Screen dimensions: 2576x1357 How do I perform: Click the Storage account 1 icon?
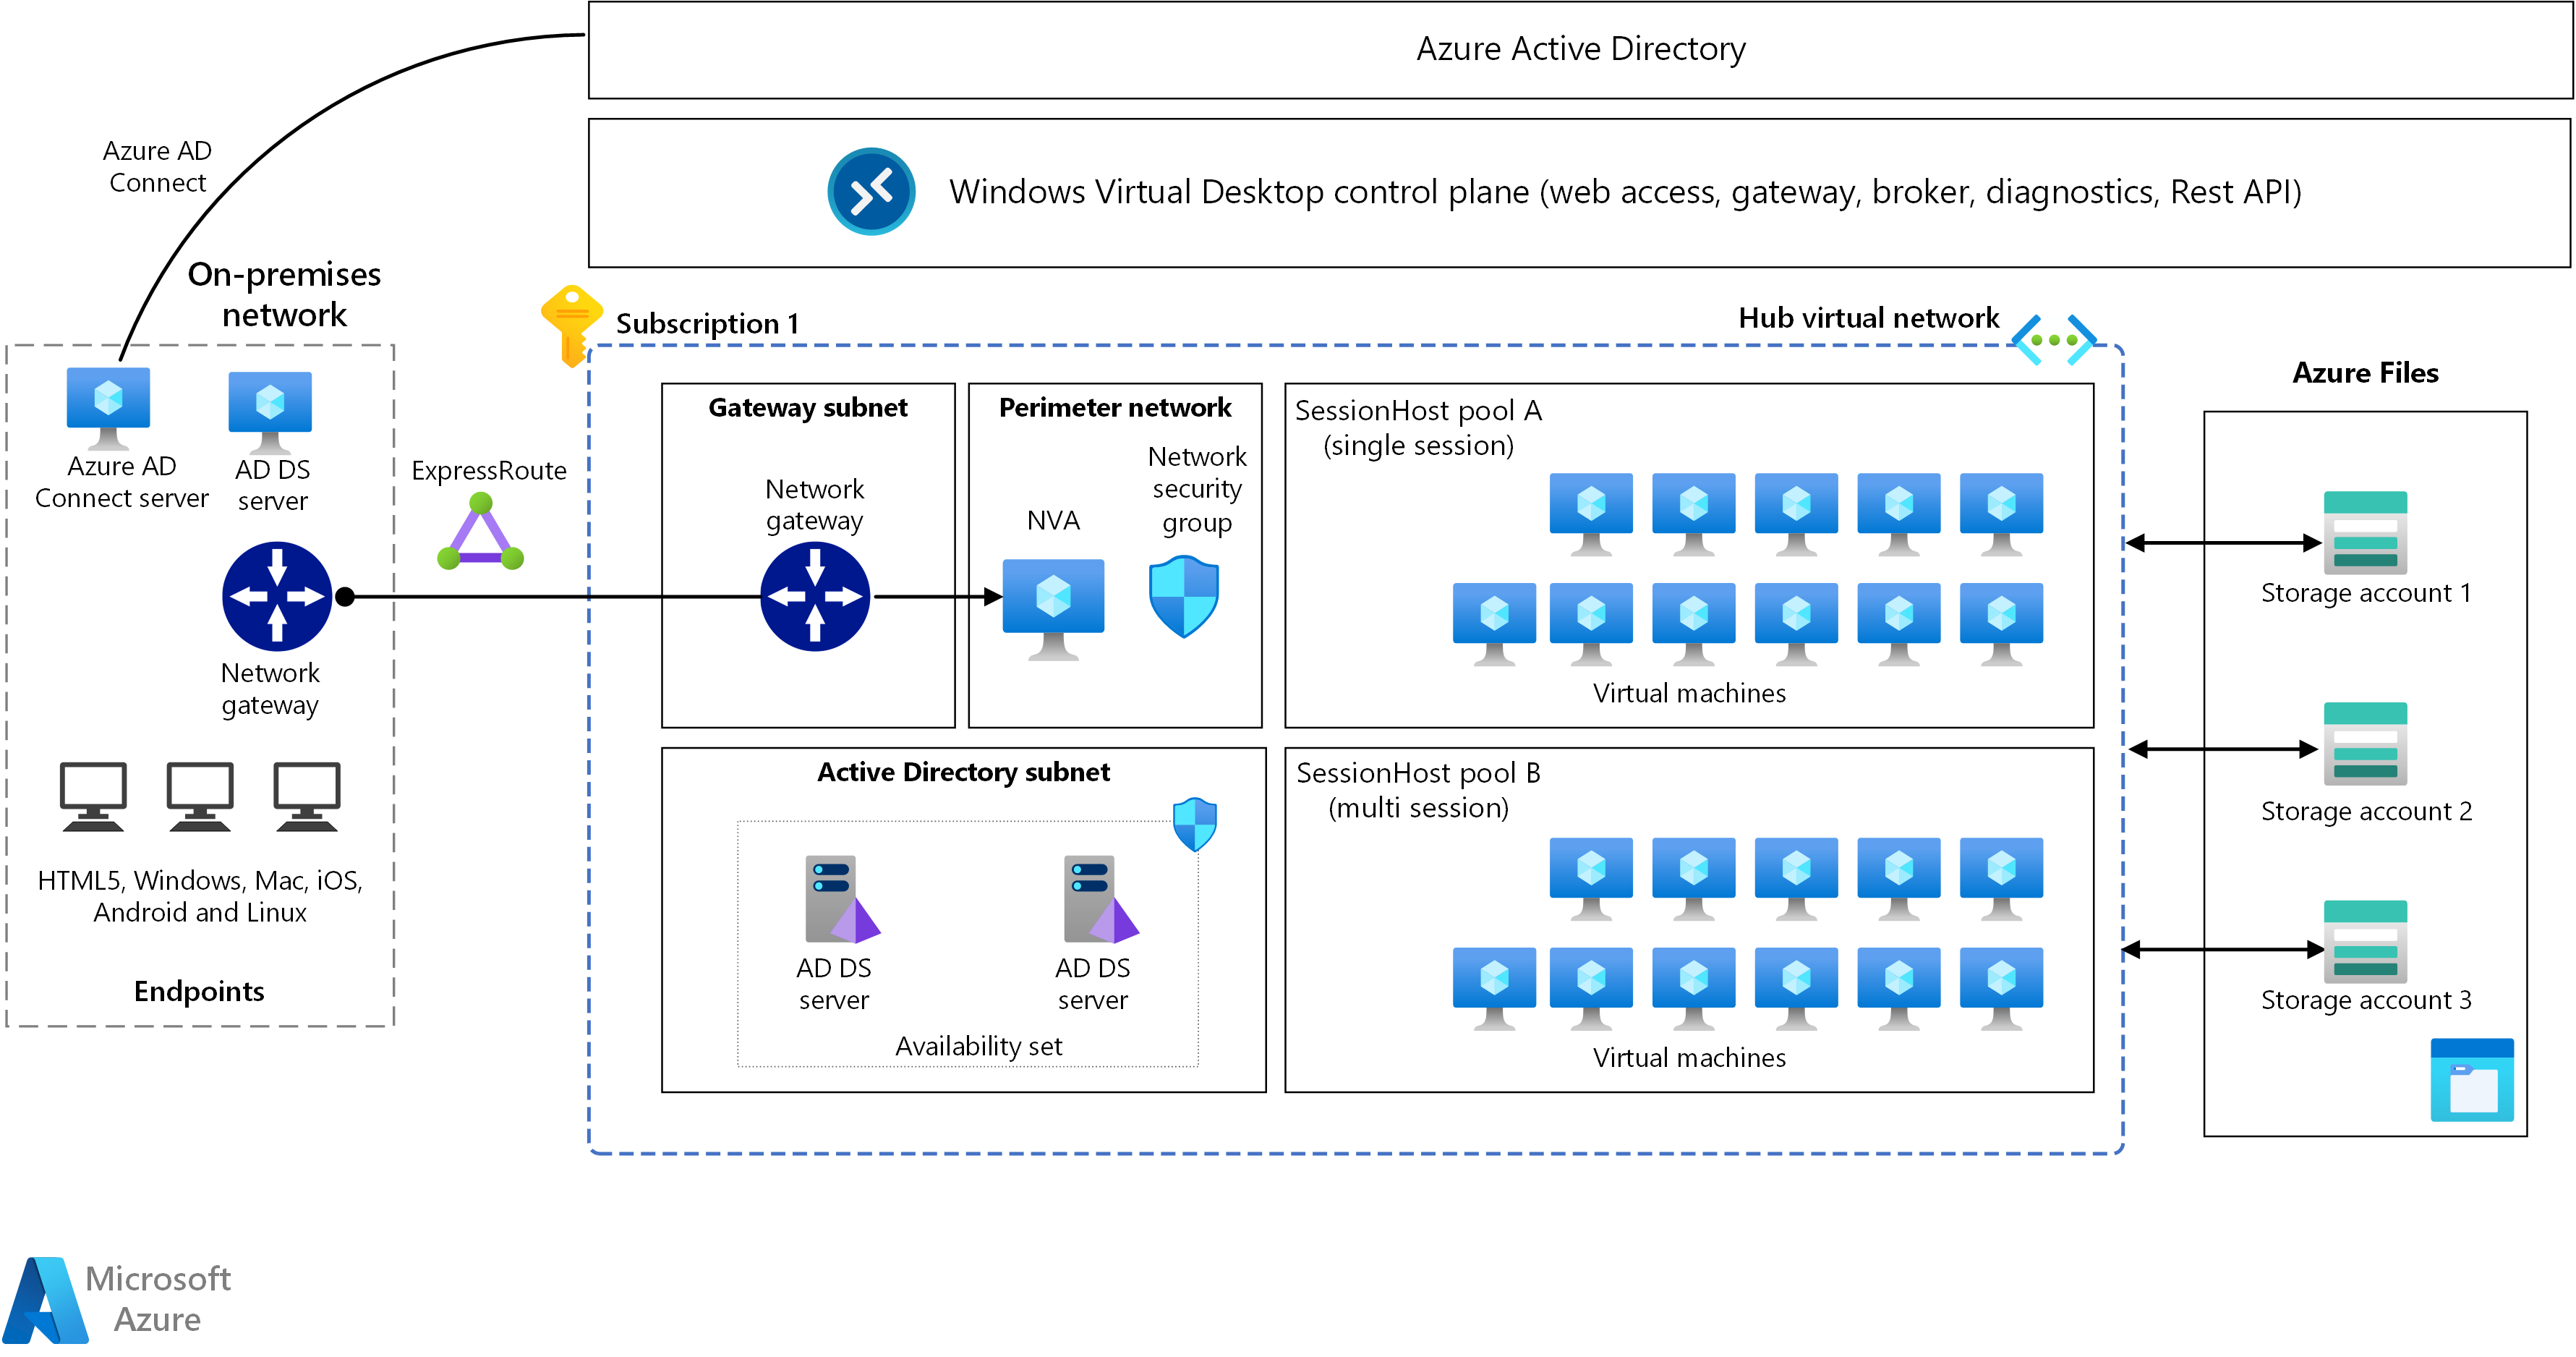(x=2365, y=532)
